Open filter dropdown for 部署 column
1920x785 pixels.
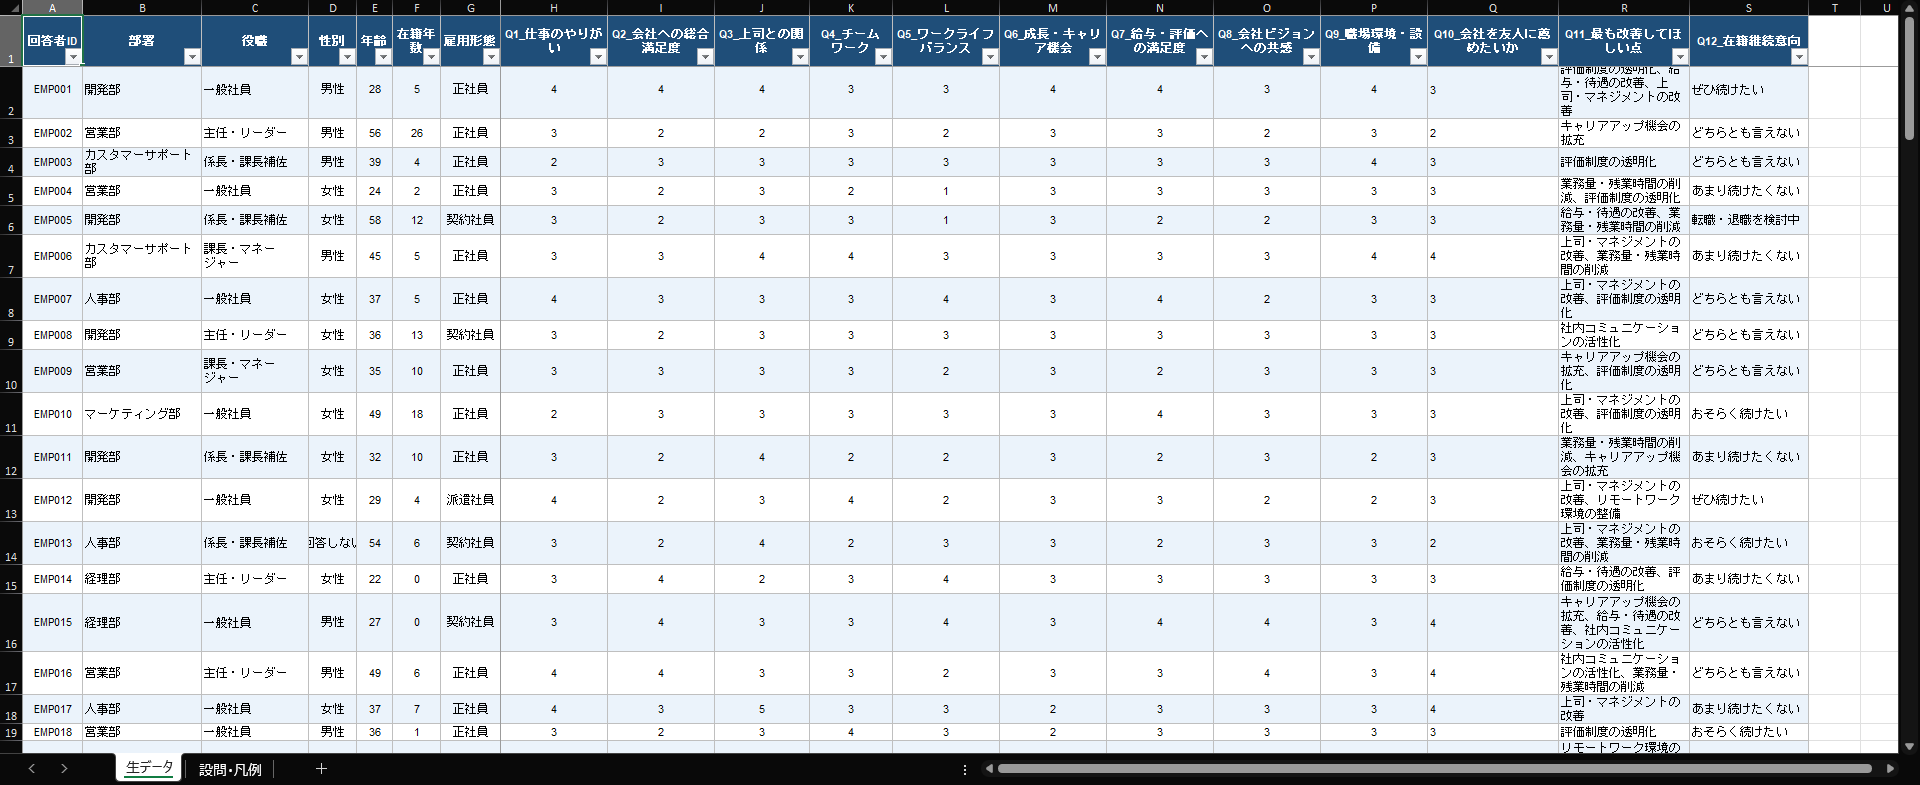tap(191, 57)
